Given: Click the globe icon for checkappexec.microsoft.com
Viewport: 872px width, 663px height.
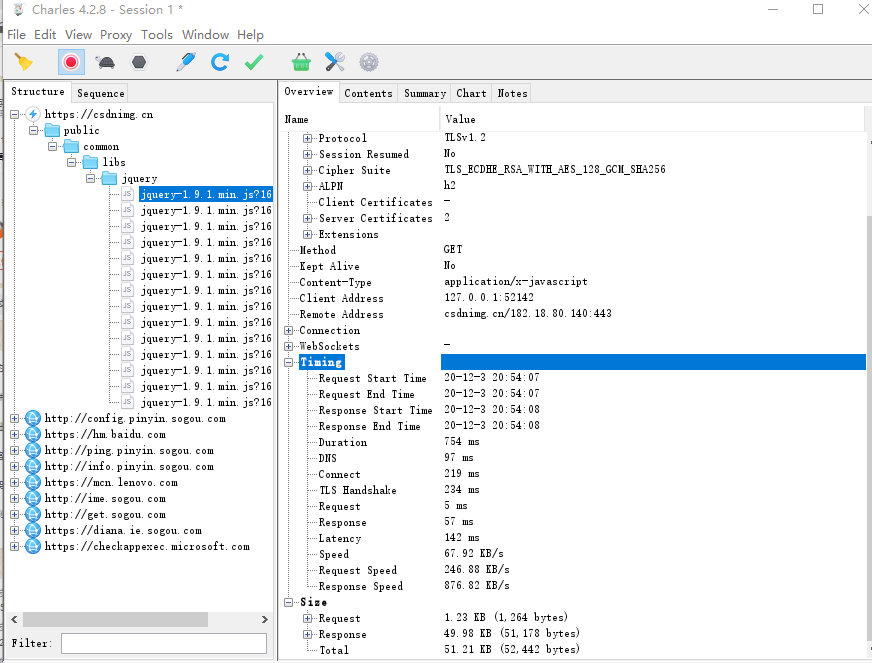Looking at the screenshot, I should tap(33, 546).
